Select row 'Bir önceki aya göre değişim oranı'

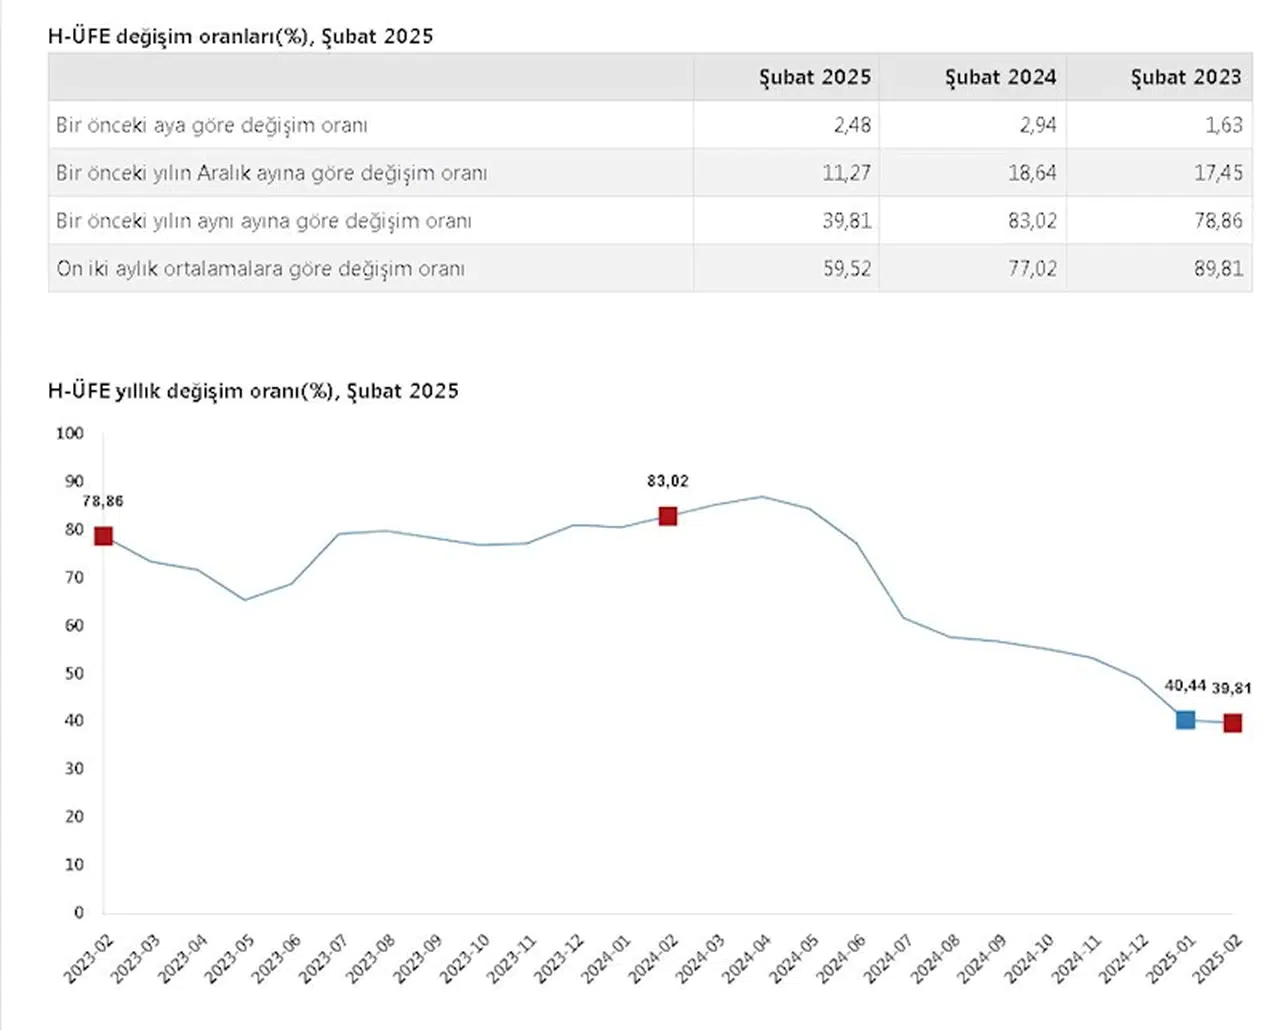coord(212,125)
